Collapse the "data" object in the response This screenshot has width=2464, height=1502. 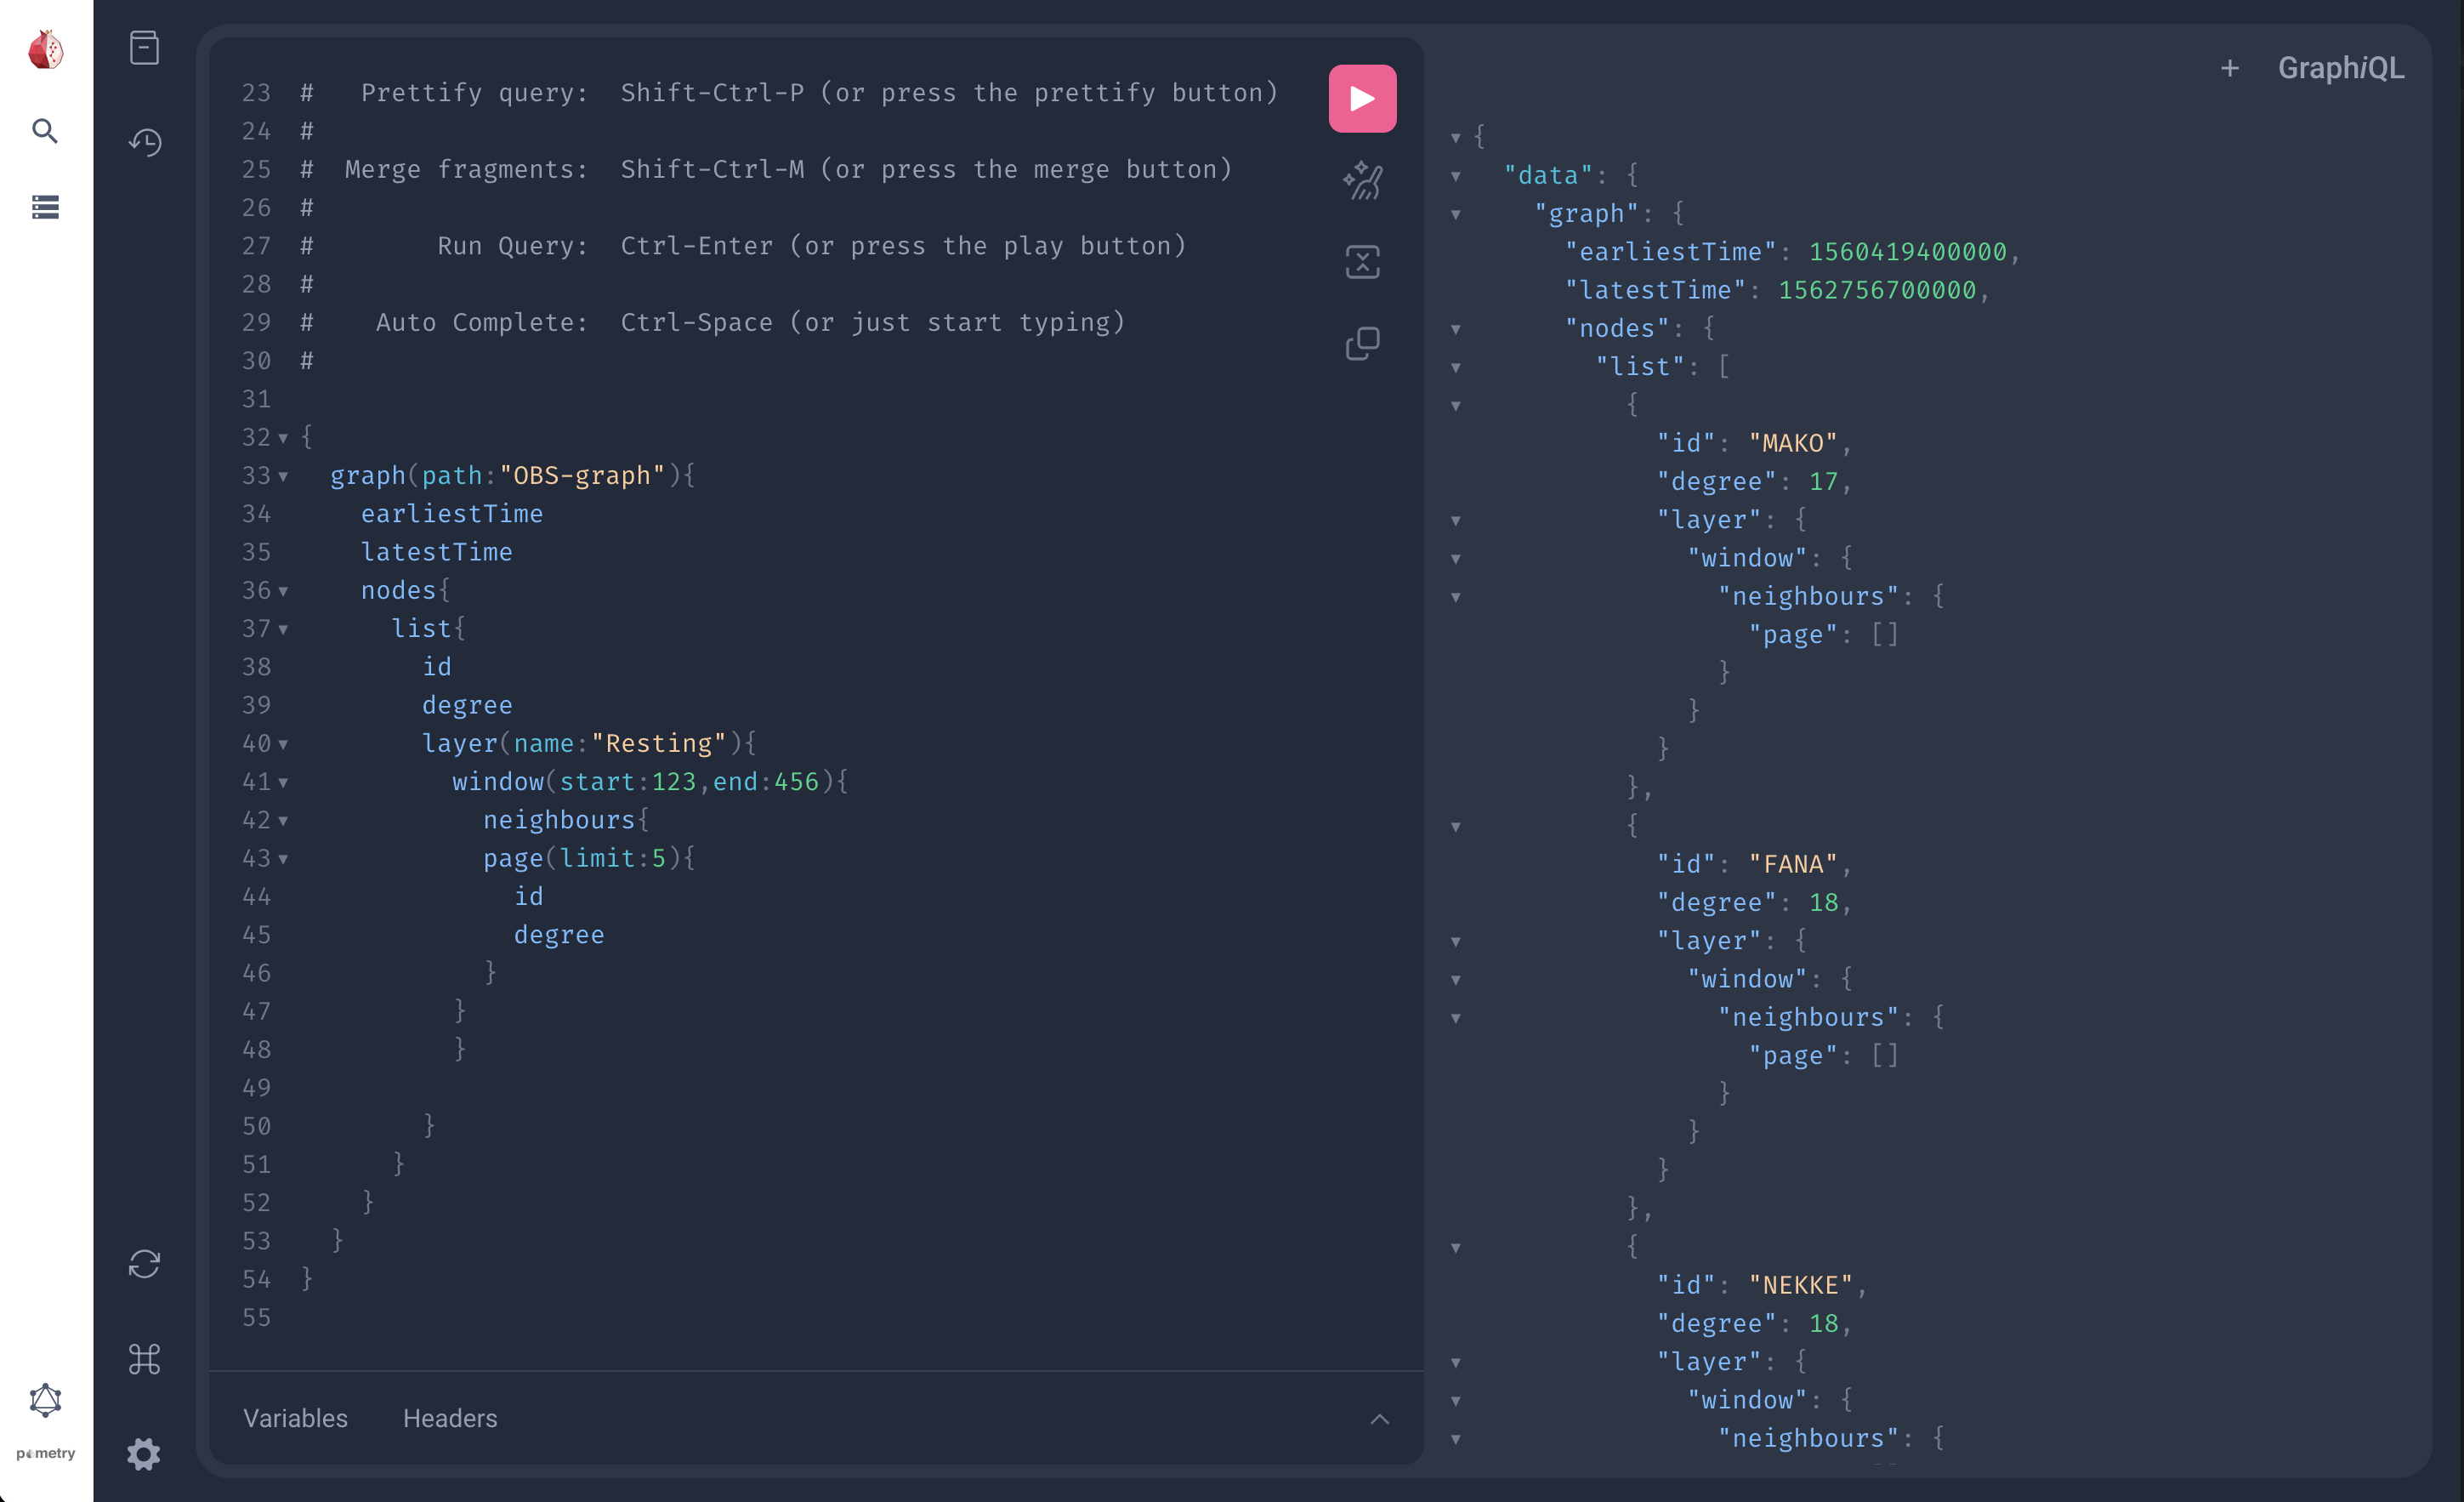click(1456, 174)
